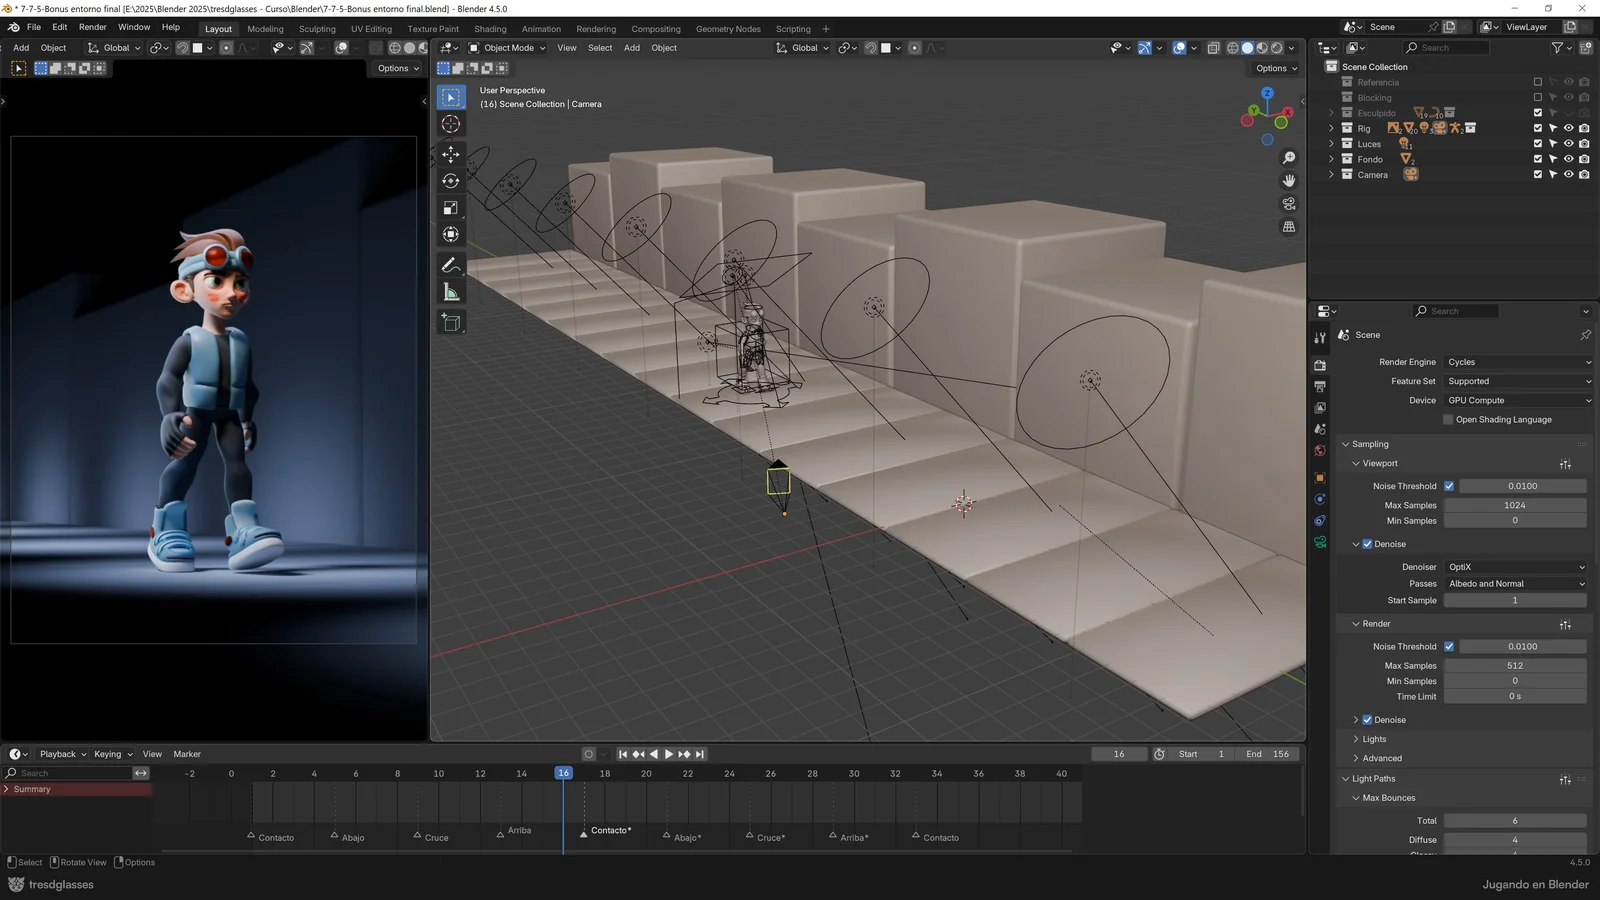The width and height of the screenshot is (1600, 900).
Task: Activate the Cursor tool
Action: (450, 124)
